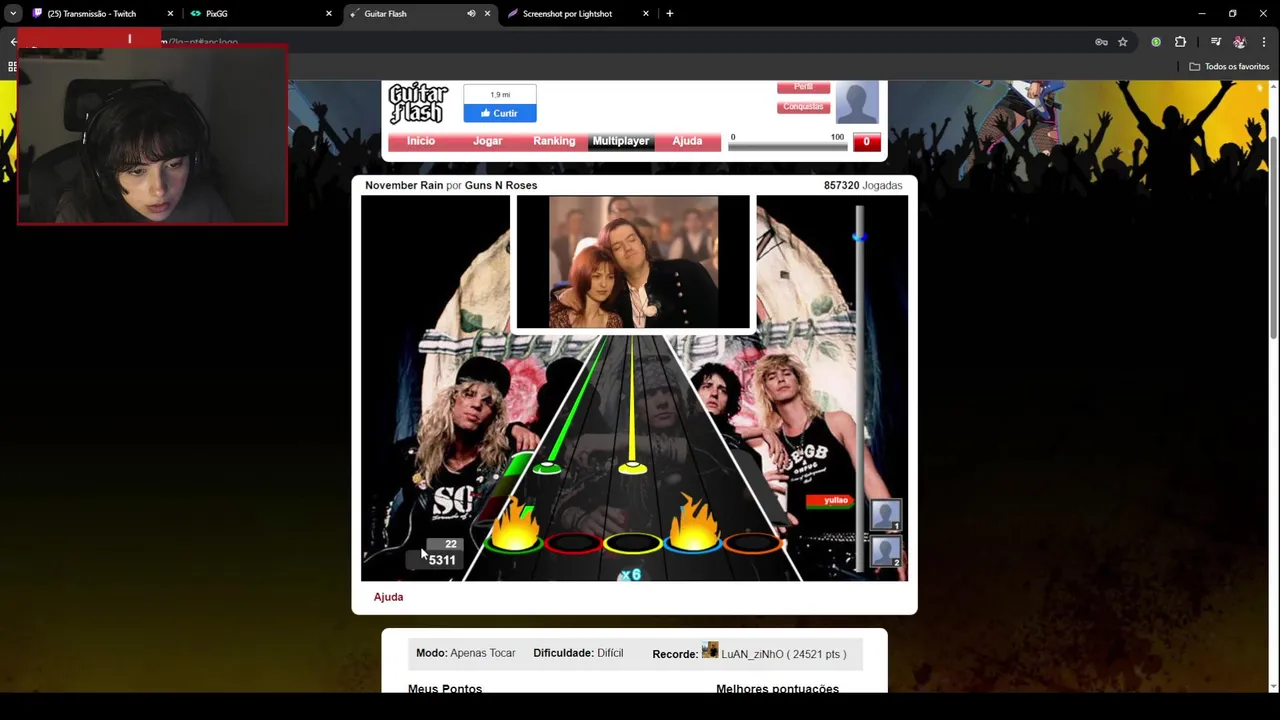Screen dimensions: 1280x720
Task: Click the Perfil button
Action: point(804,87)
